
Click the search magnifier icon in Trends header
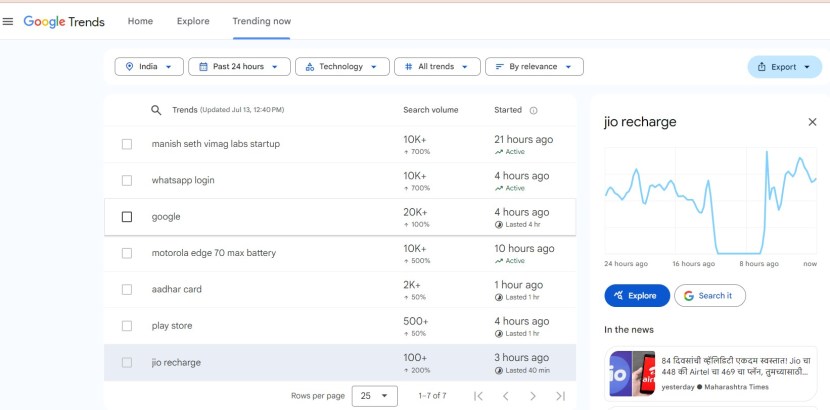(x=156, y=110)
